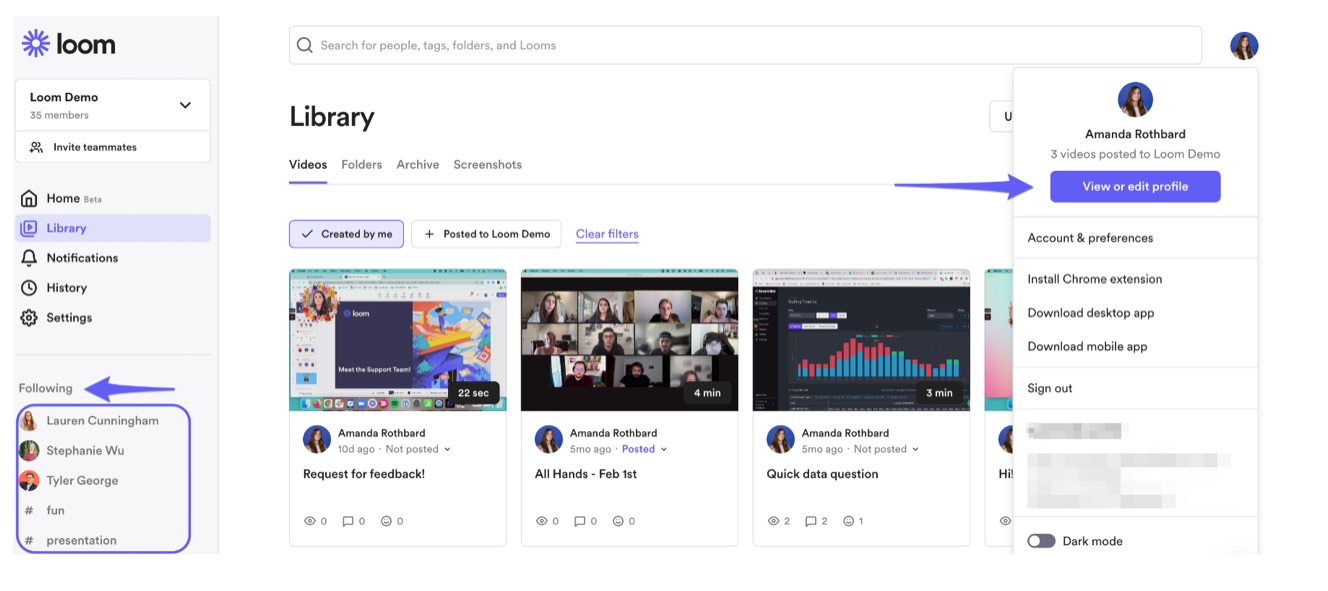The width and height of the screenshot is (1328, 591).
Task: Expand the Loom Demo workspace dropdown
Action: [185, 105]
